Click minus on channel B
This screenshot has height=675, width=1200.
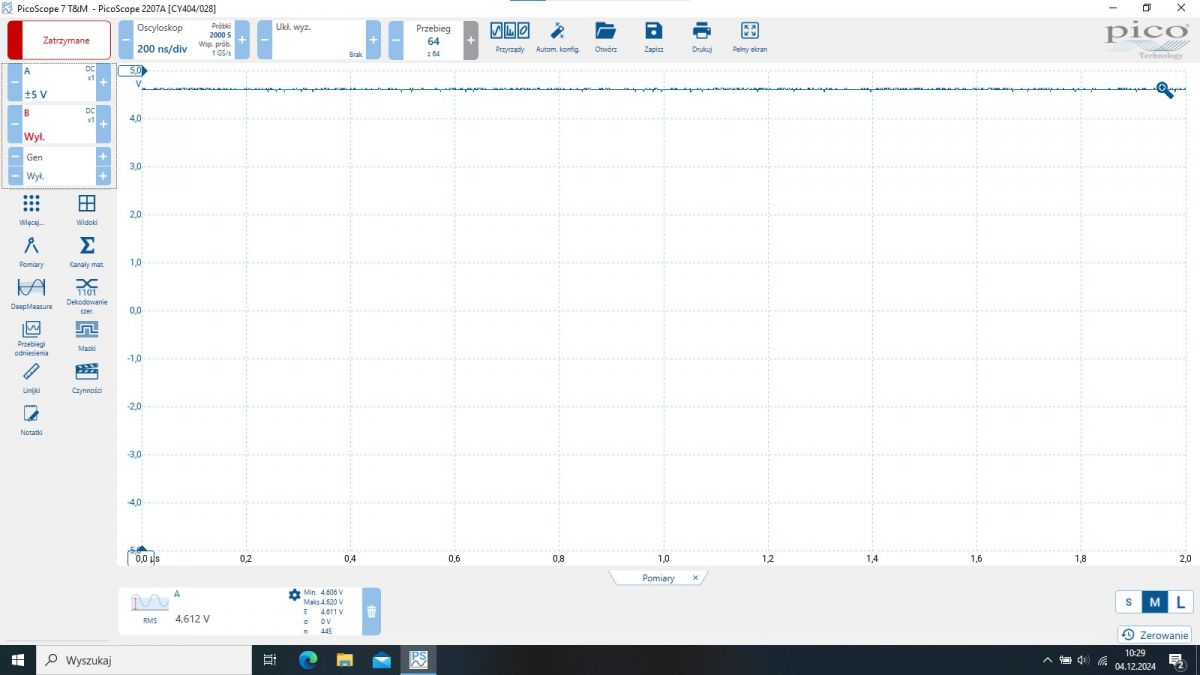15,125
